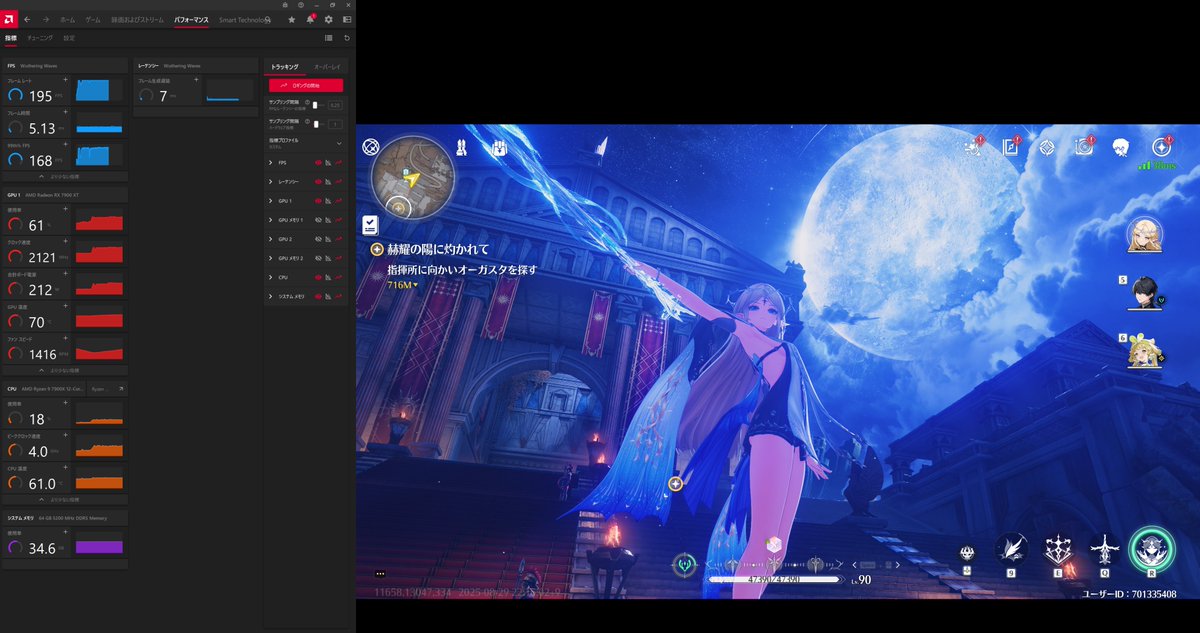The height and width of the screenshot is (633, 1200).
Task: Toggle GPU 1 visibility eye
Action: click(319, 200)
